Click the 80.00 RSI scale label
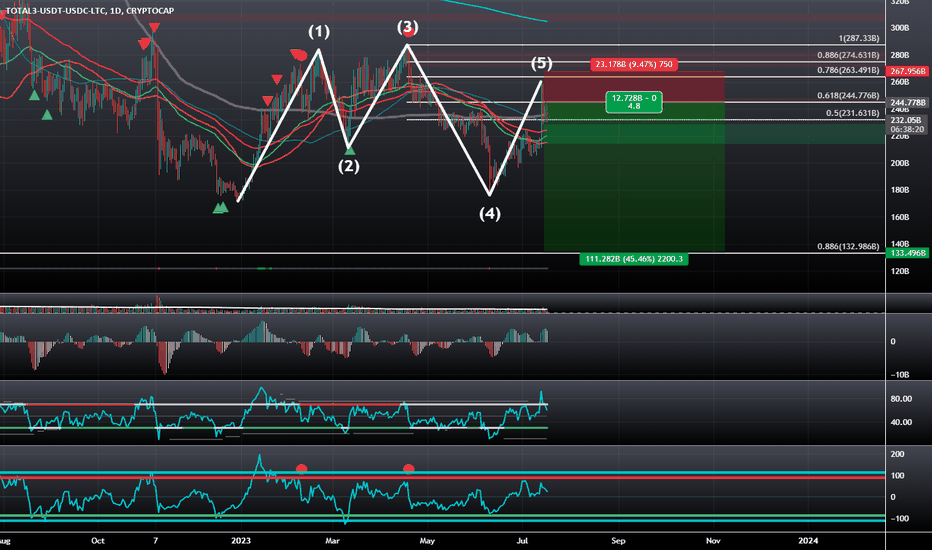Image resolution: width=932 pixels, height=550 pixels. coord(901,399)
